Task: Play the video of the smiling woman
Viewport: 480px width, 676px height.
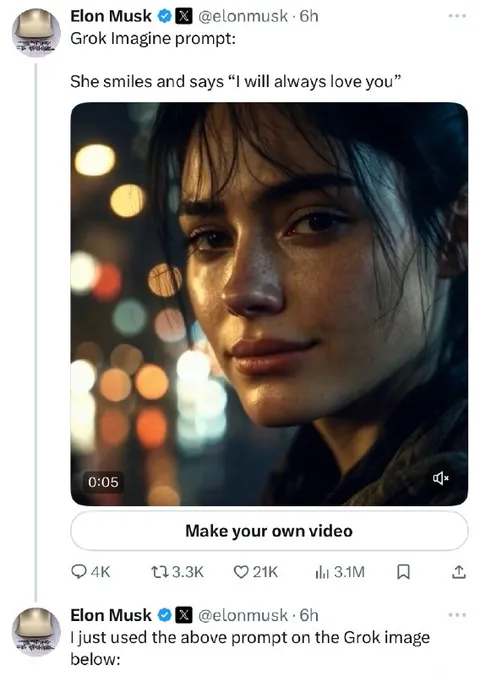Action: (x=269, y=304)
